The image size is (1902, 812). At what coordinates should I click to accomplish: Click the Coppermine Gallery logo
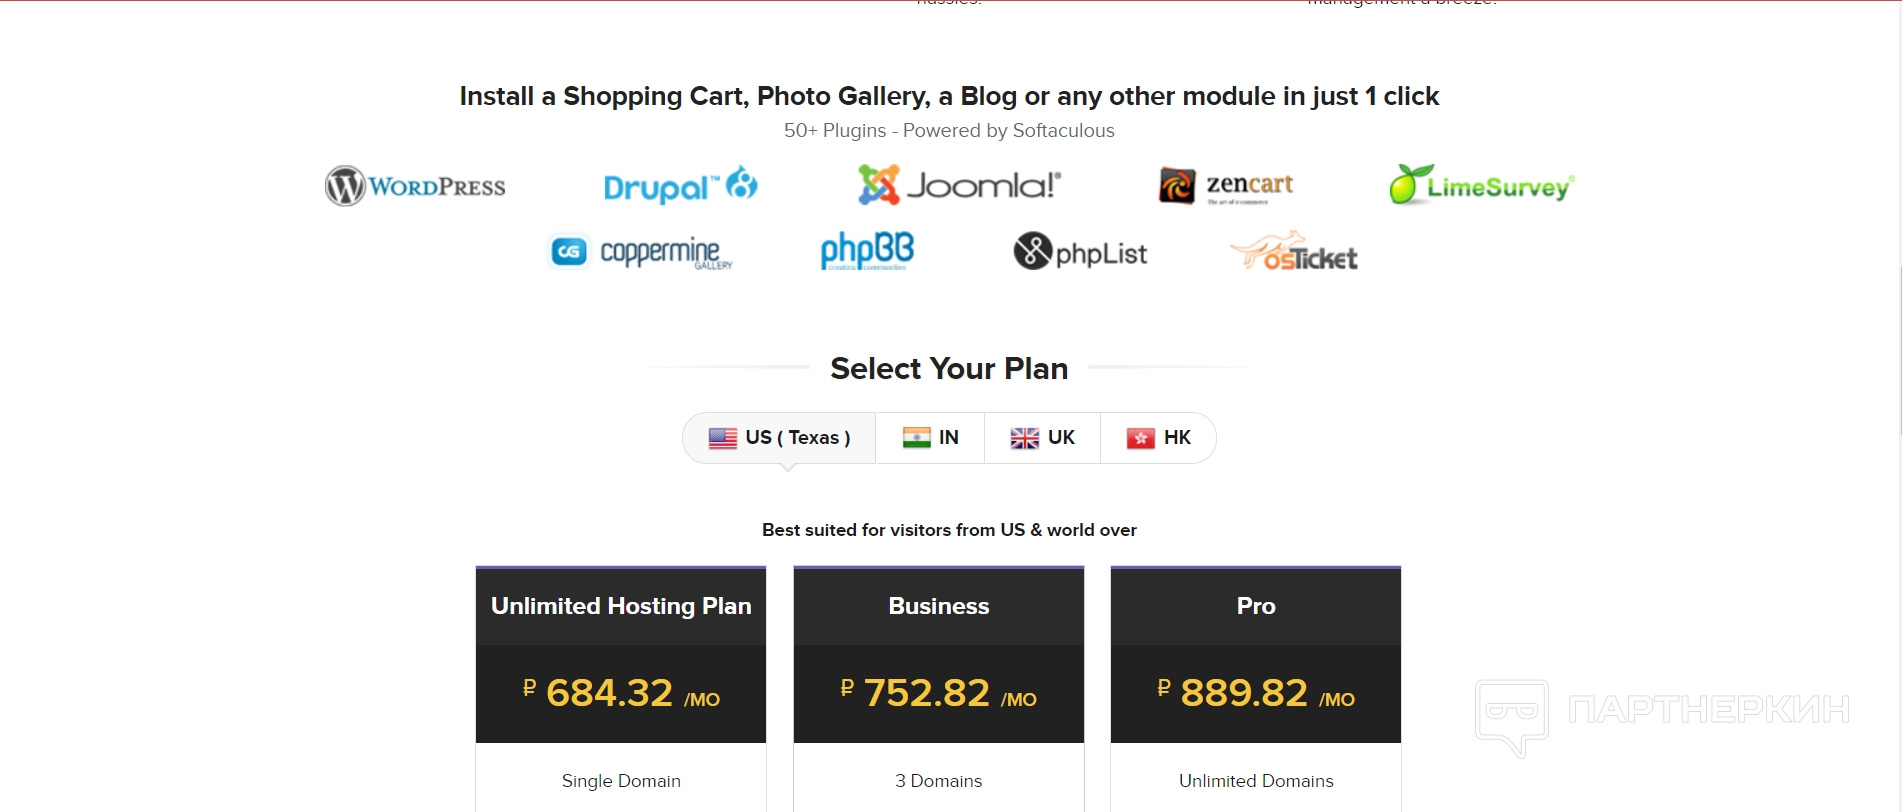tap(641, 252)
